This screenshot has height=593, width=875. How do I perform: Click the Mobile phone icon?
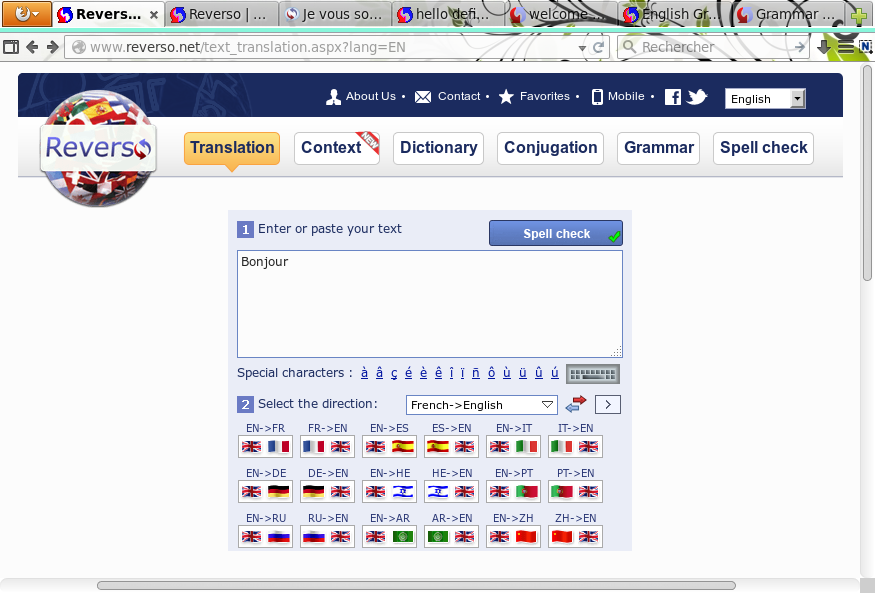point(597,97)
